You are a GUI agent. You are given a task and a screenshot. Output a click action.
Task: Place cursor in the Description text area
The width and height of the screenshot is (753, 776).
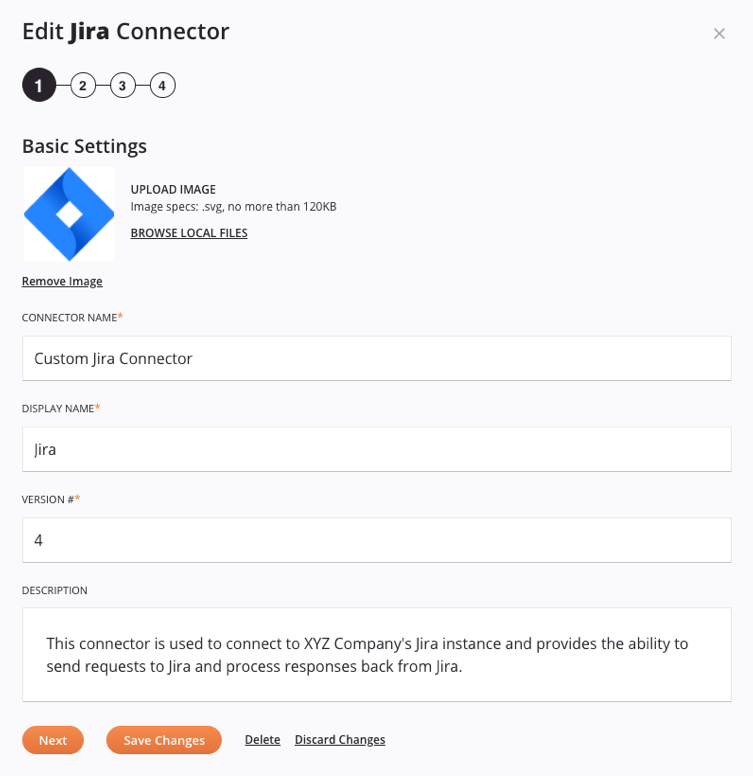376,654
